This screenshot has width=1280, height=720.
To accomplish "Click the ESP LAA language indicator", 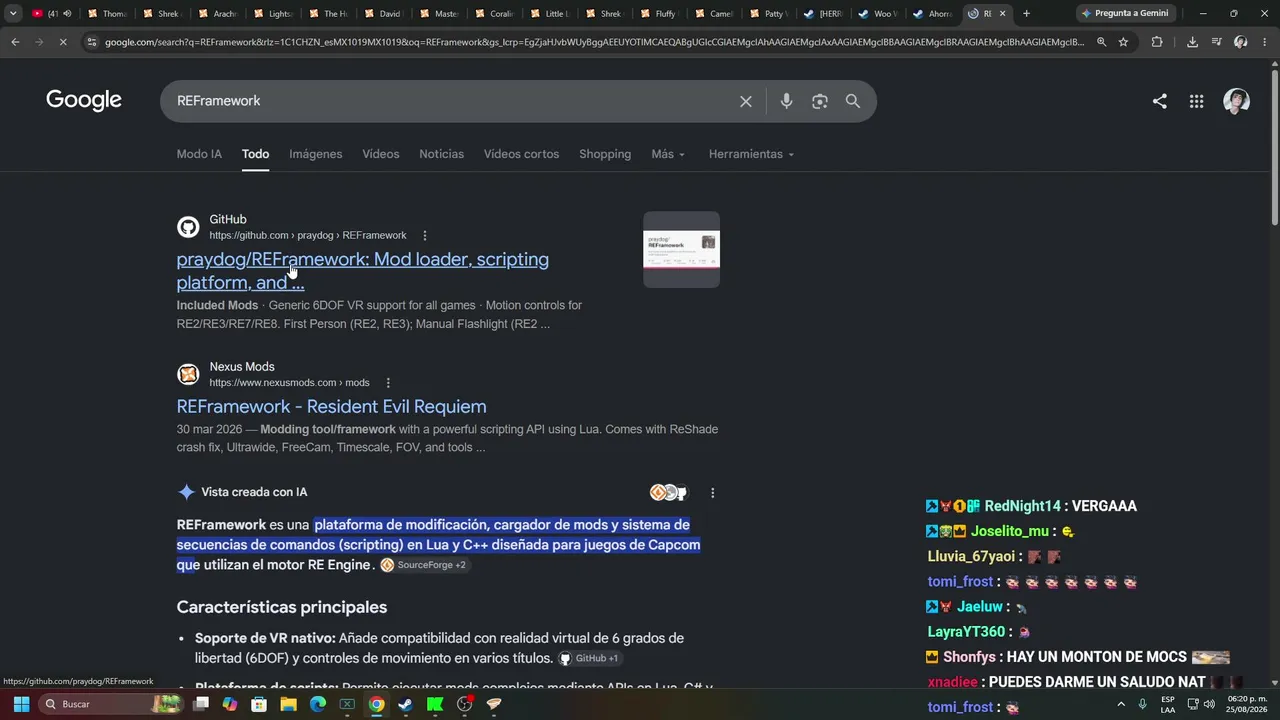I will click(x=1168, y=704).
